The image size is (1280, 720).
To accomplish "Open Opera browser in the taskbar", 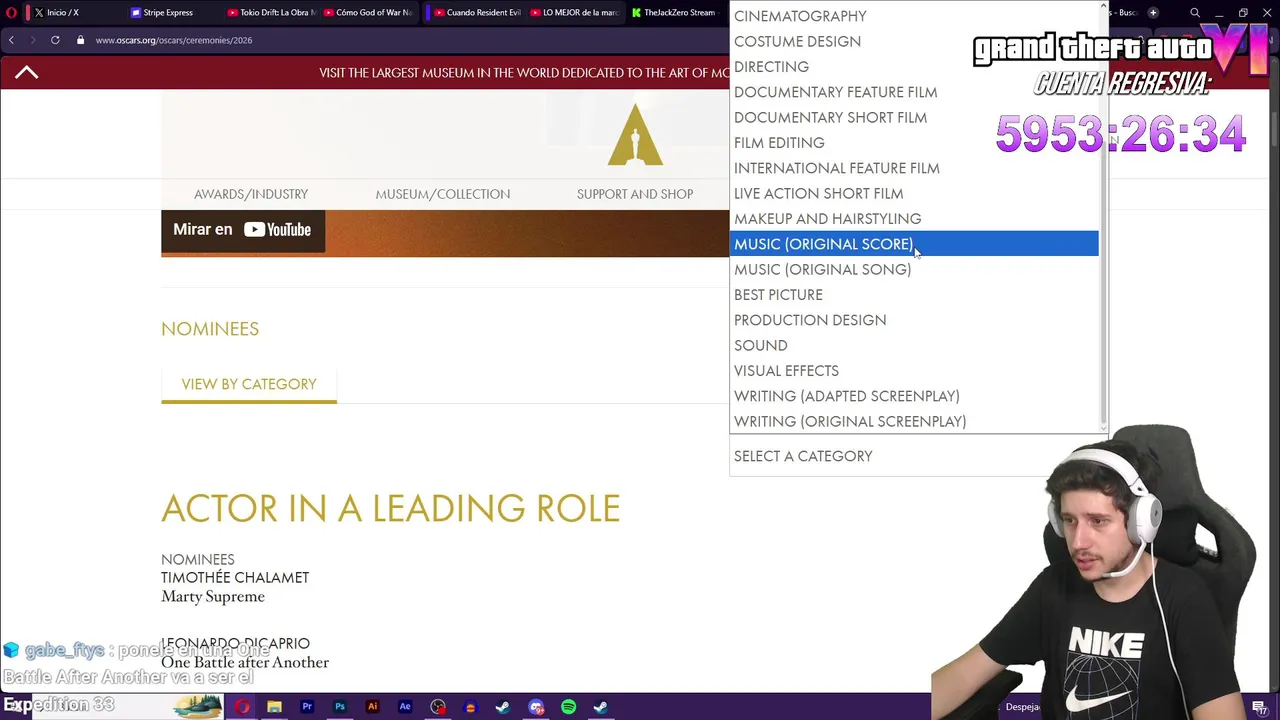I will [x=242, y=707].
